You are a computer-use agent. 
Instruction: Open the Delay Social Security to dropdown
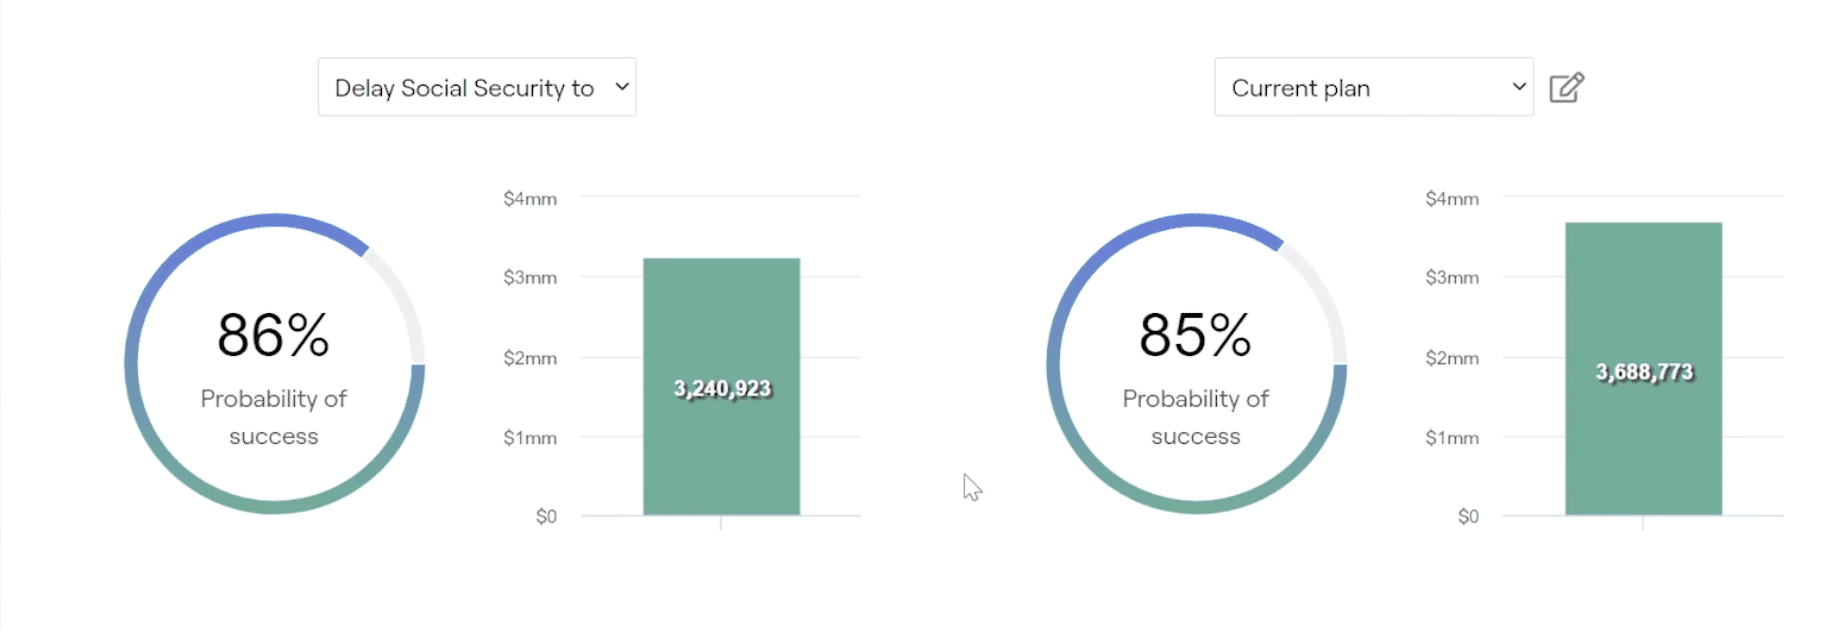(477, 87)
